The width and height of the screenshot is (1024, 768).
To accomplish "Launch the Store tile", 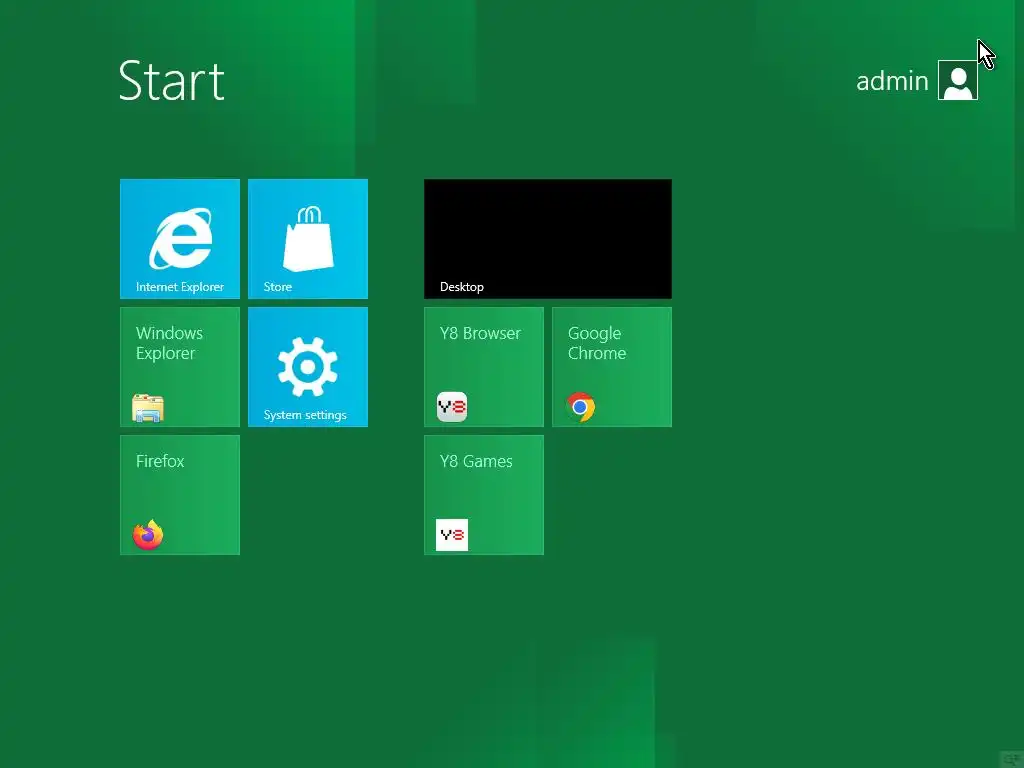I will click(308, 239).
